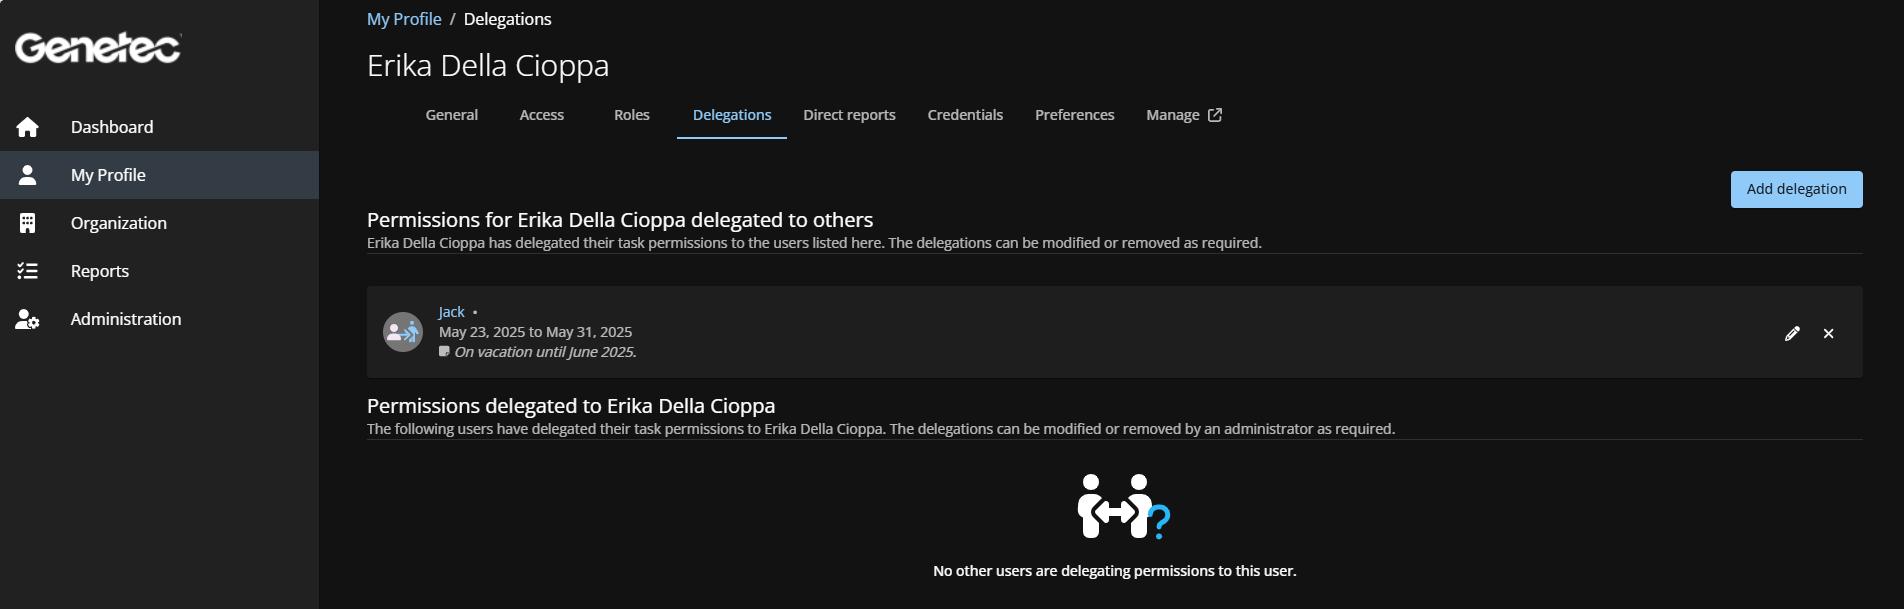
Task: Click the Organization building icon
Action: [x=28, y=223]
